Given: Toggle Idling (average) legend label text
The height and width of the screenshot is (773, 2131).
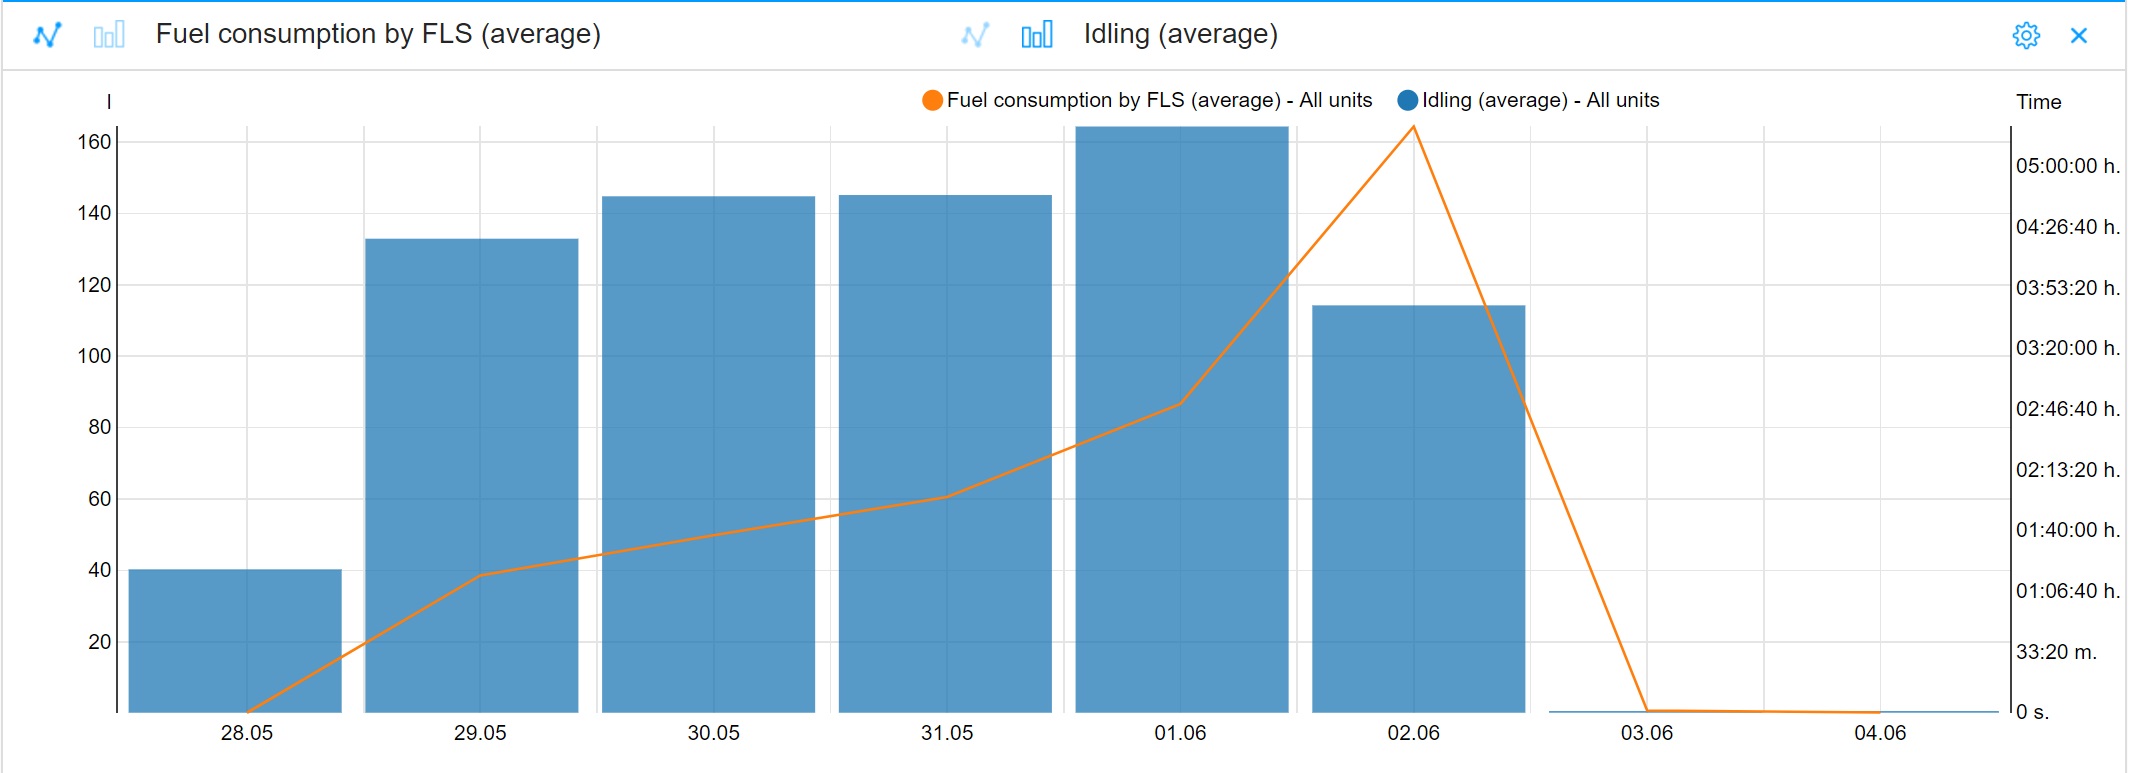Looking at the screenshot, I should 1540,100.
